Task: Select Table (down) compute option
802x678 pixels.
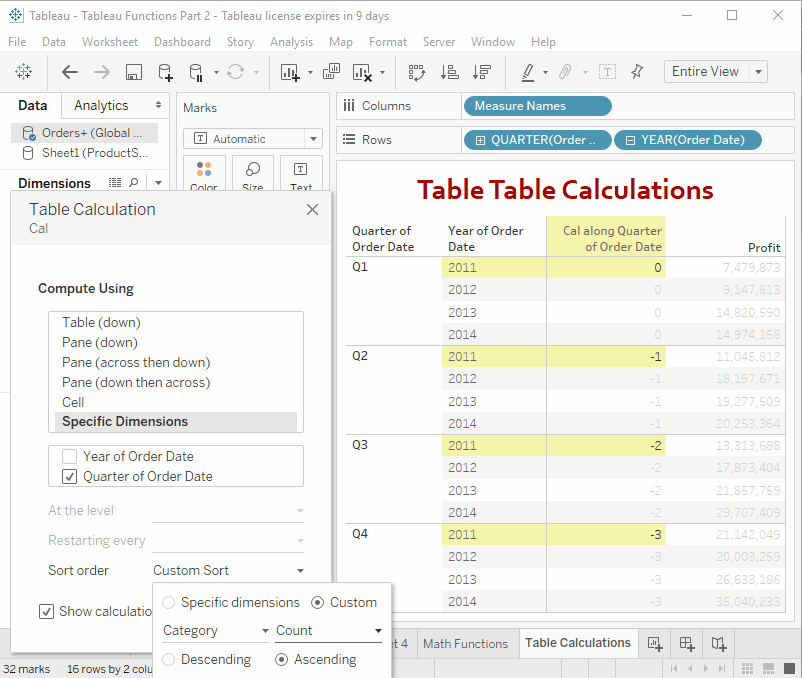Action: [x=101, y=322]
